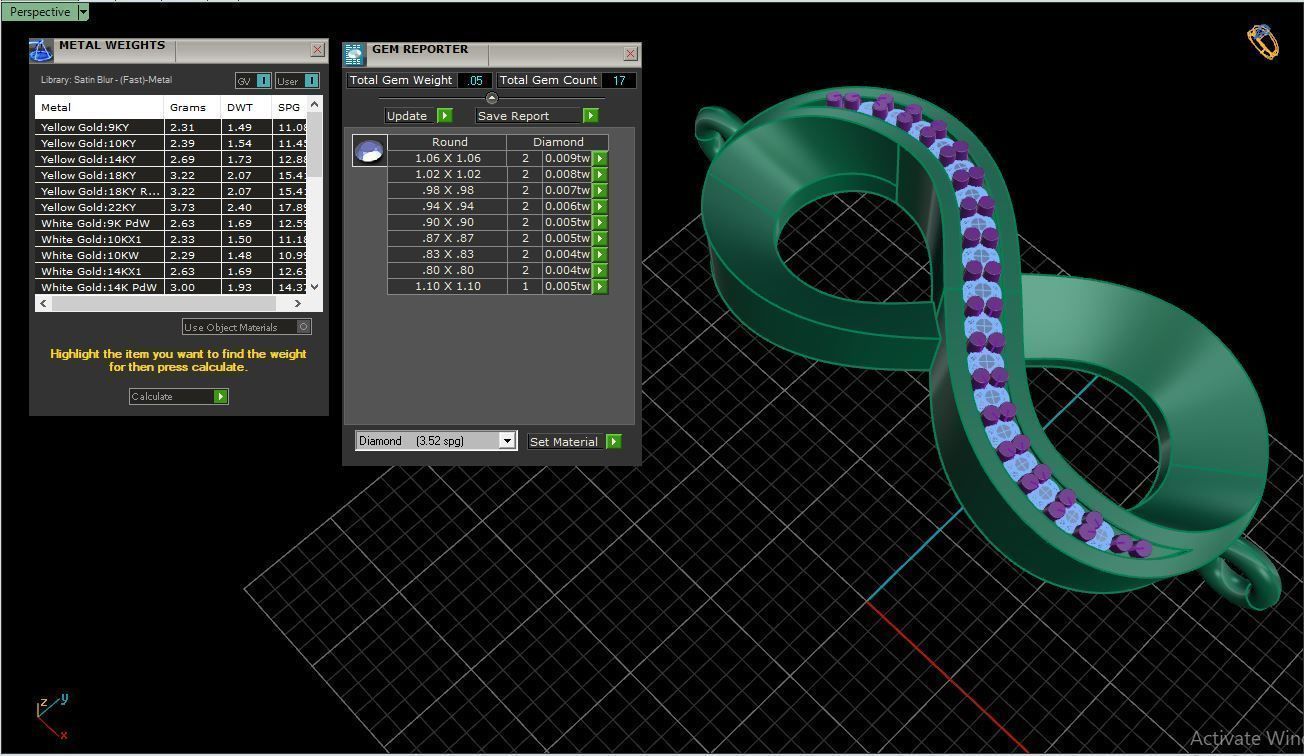Image resolution: width=1304 pixels, height=756 pixels.
Task: Select Yellow Gold:14KY row
Action: (171, 159)
